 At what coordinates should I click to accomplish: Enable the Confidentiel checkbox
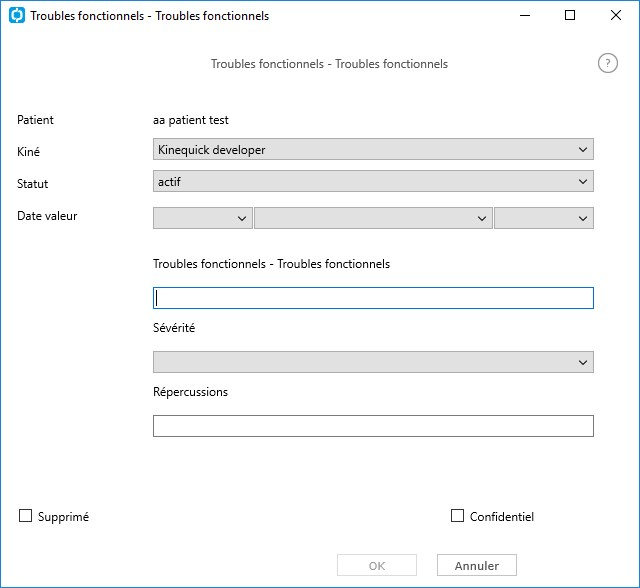pyautogui.click(x=457, y=516)
